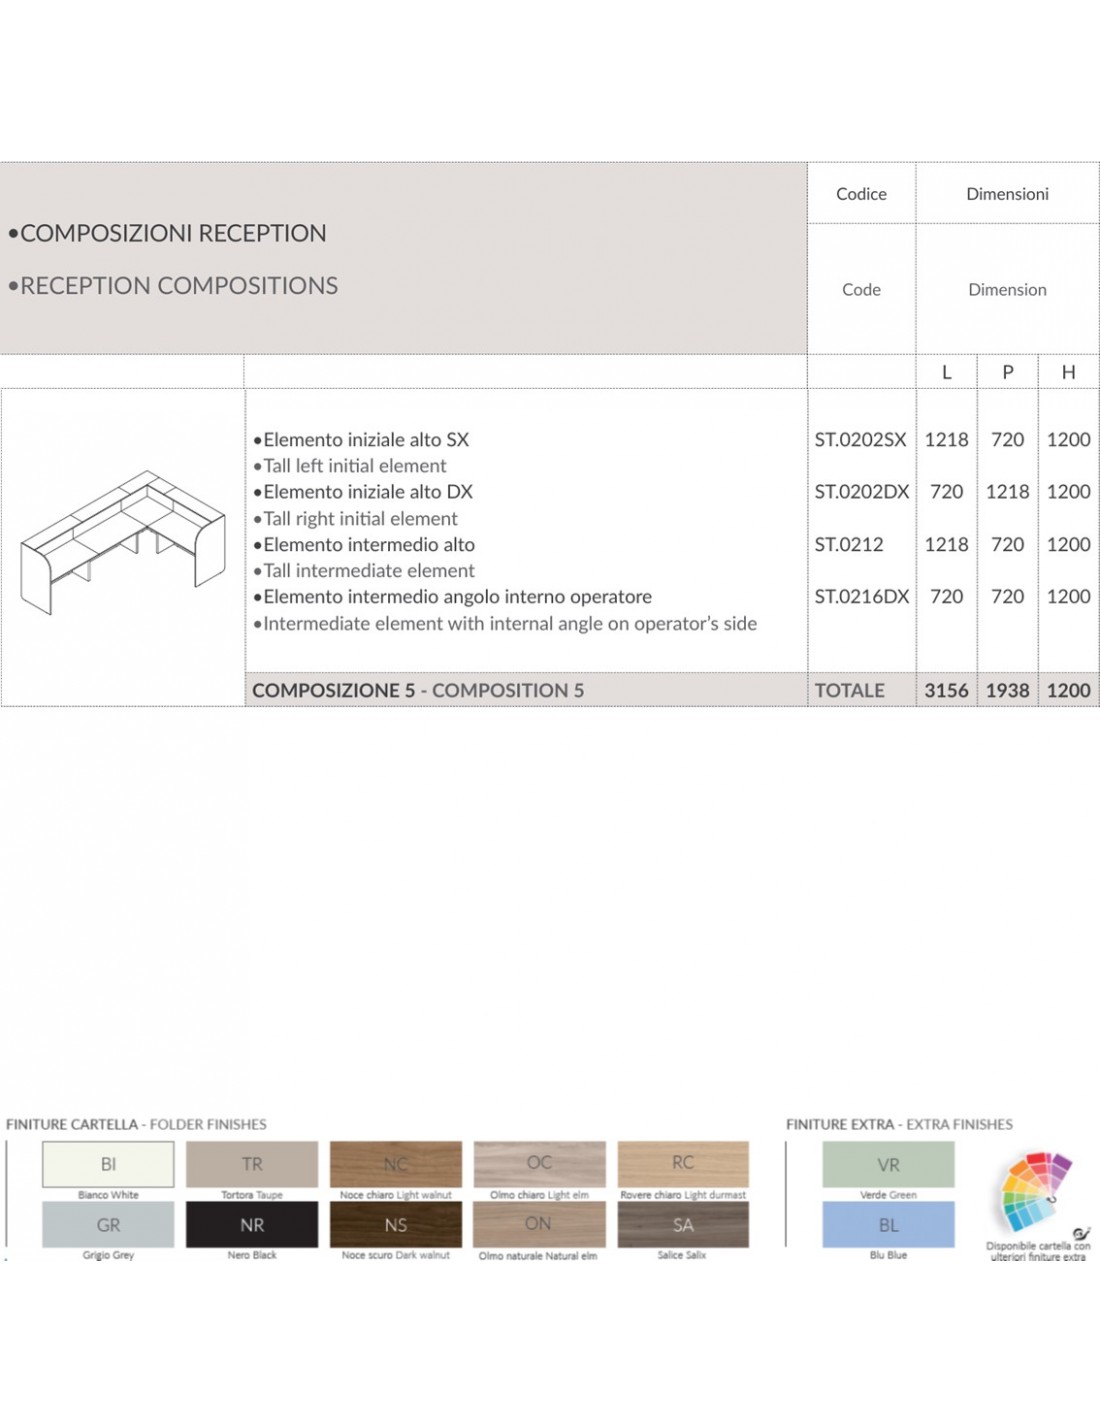The image size is (1100, 1422).
Task: Click the Salice SA swatch
Action: 683,1225
